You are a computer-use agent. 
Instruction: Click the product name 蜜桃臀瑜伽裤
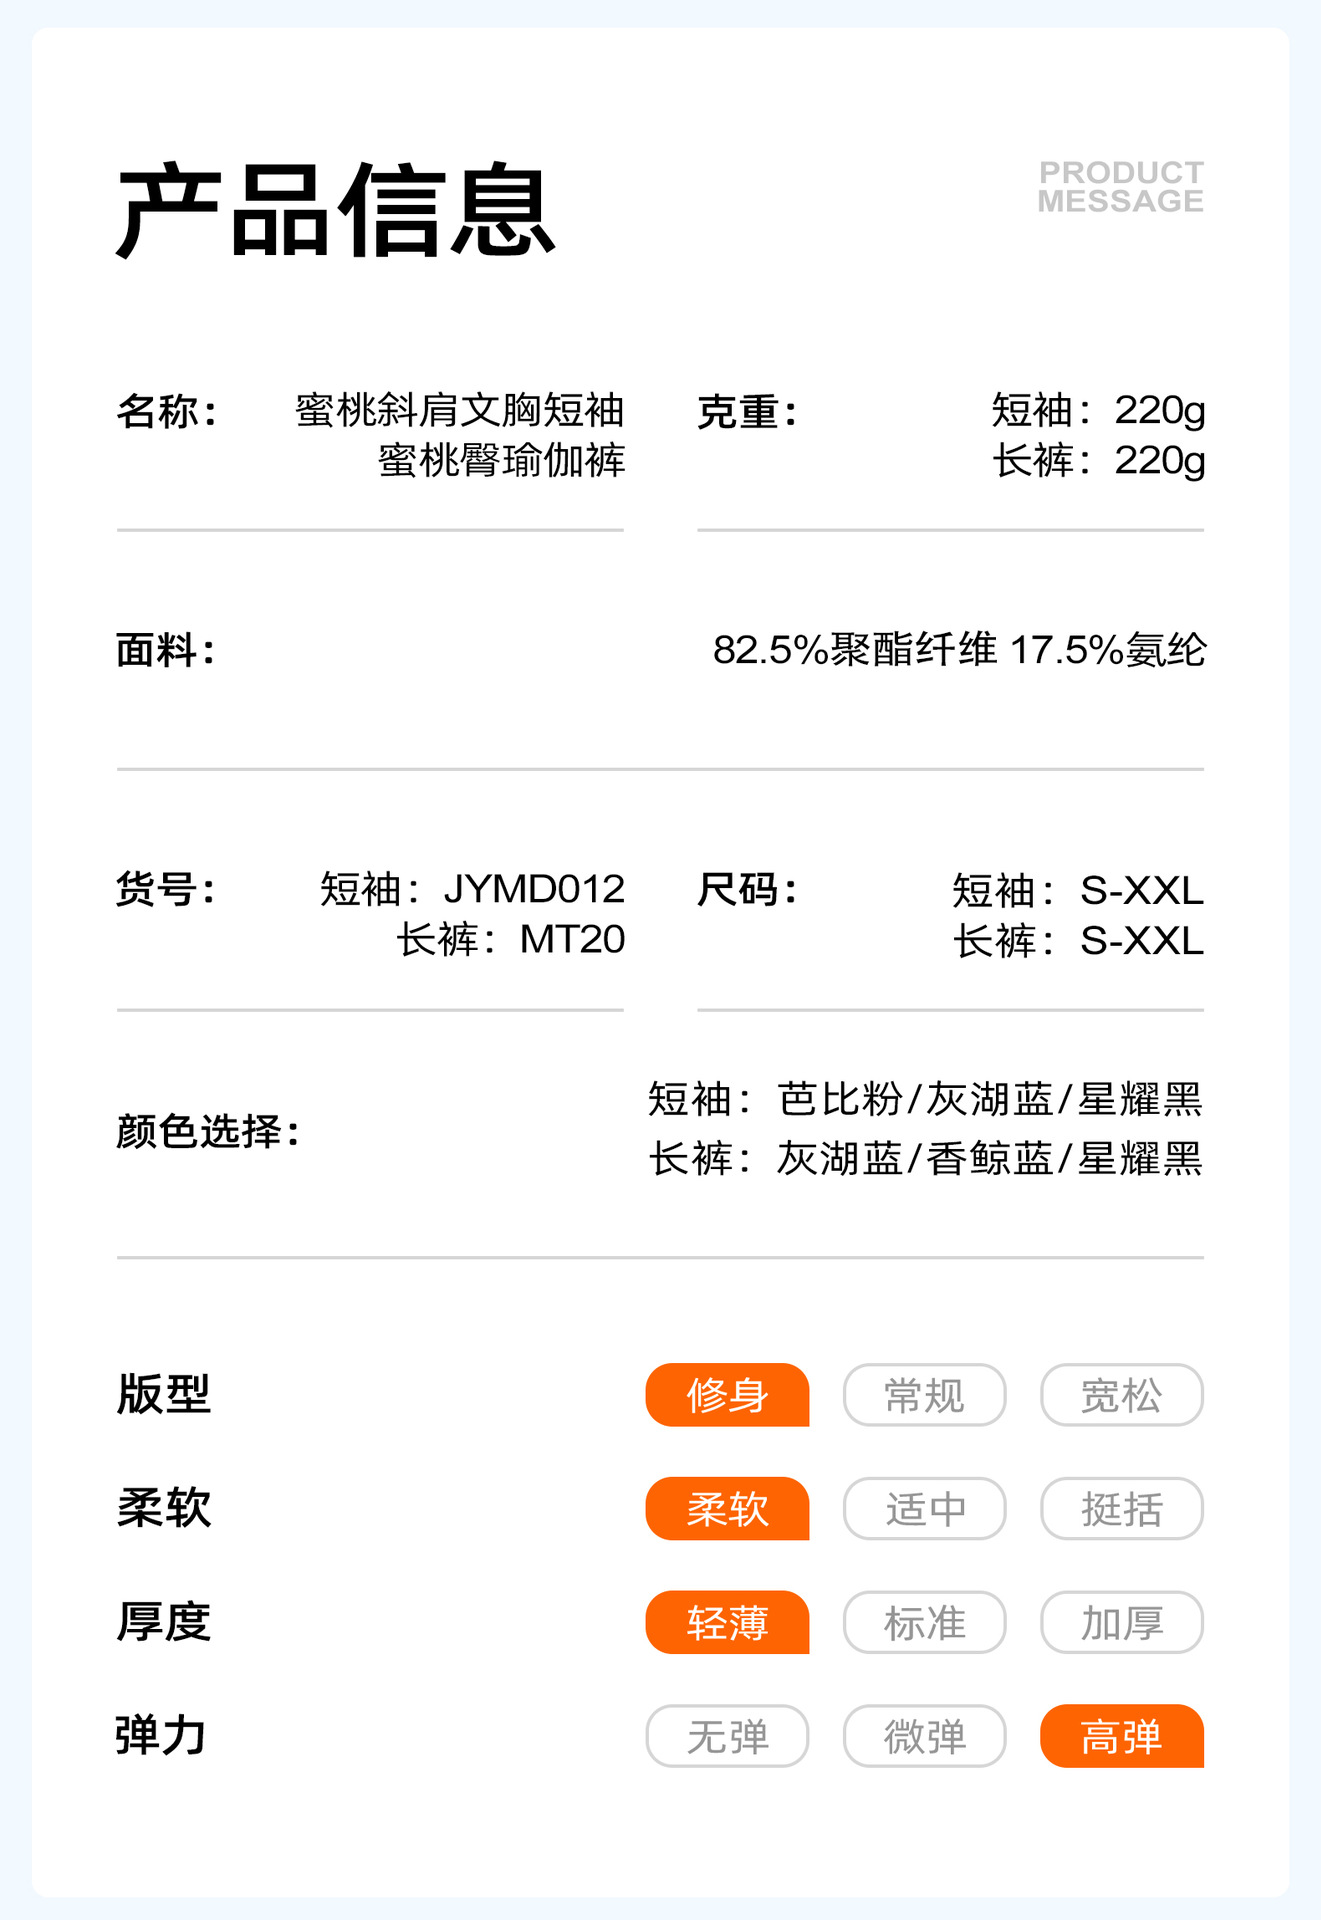(x=501, y=461)
